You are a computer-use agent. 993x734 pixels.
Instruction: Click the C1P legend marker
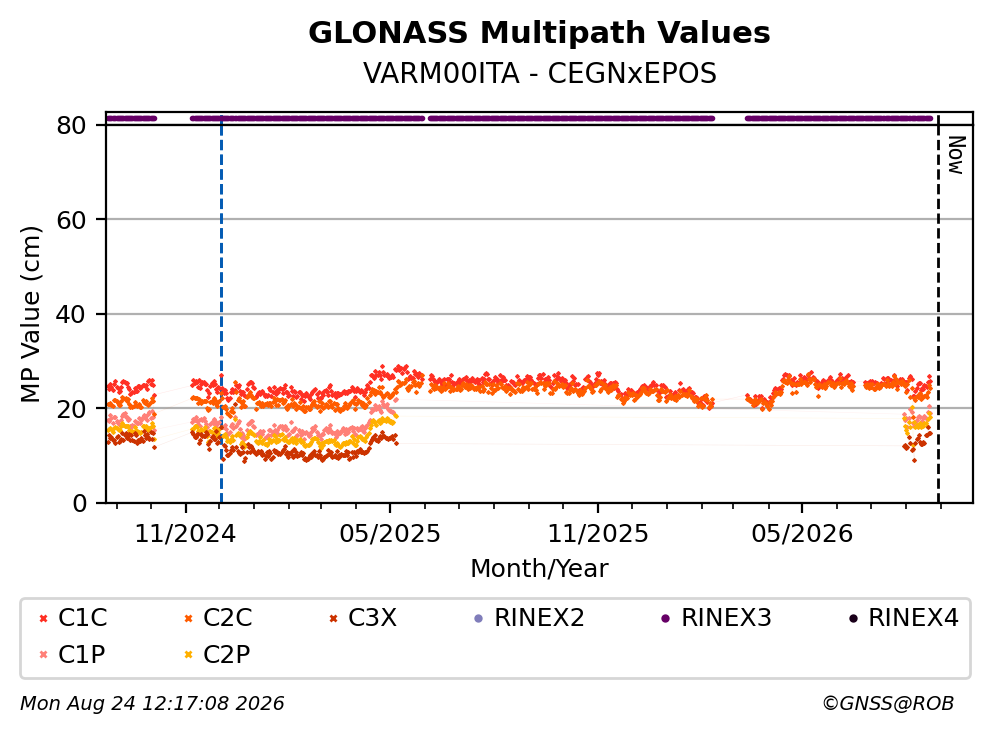pos(43,655)
